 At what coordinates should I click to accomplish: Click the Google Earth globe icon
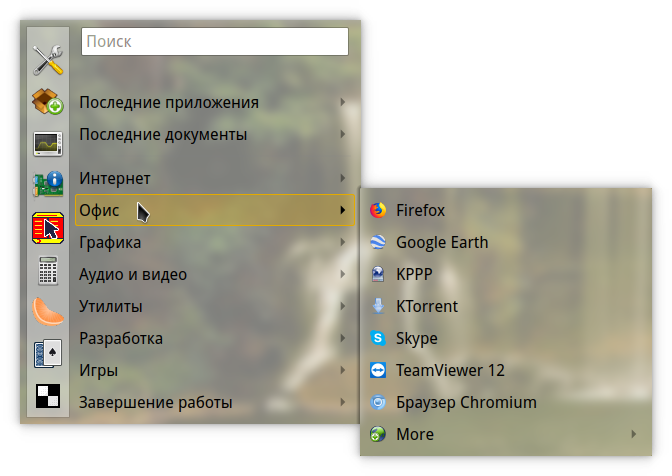[378, 242]
